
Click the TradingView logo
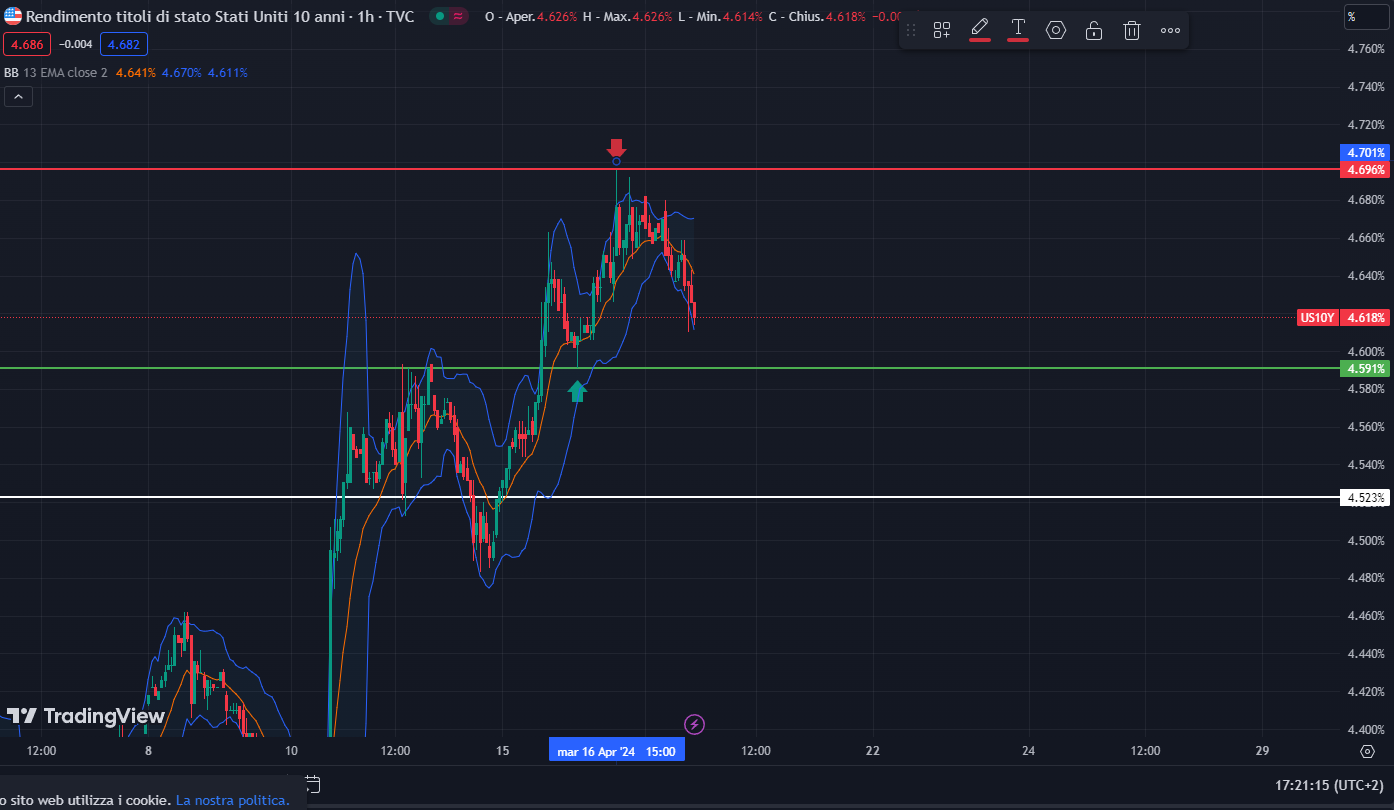(86, 716)
